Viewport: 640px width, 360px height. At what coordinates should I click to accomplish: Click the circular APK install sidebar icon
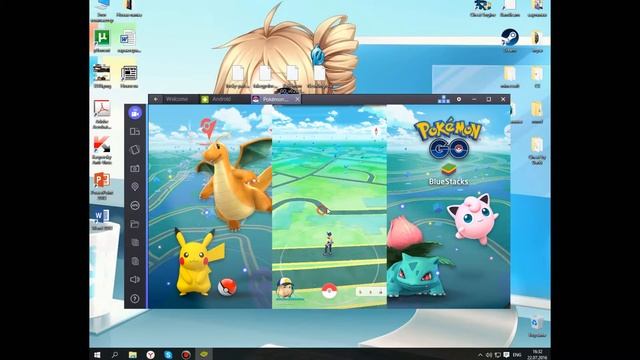click(135, 205)
